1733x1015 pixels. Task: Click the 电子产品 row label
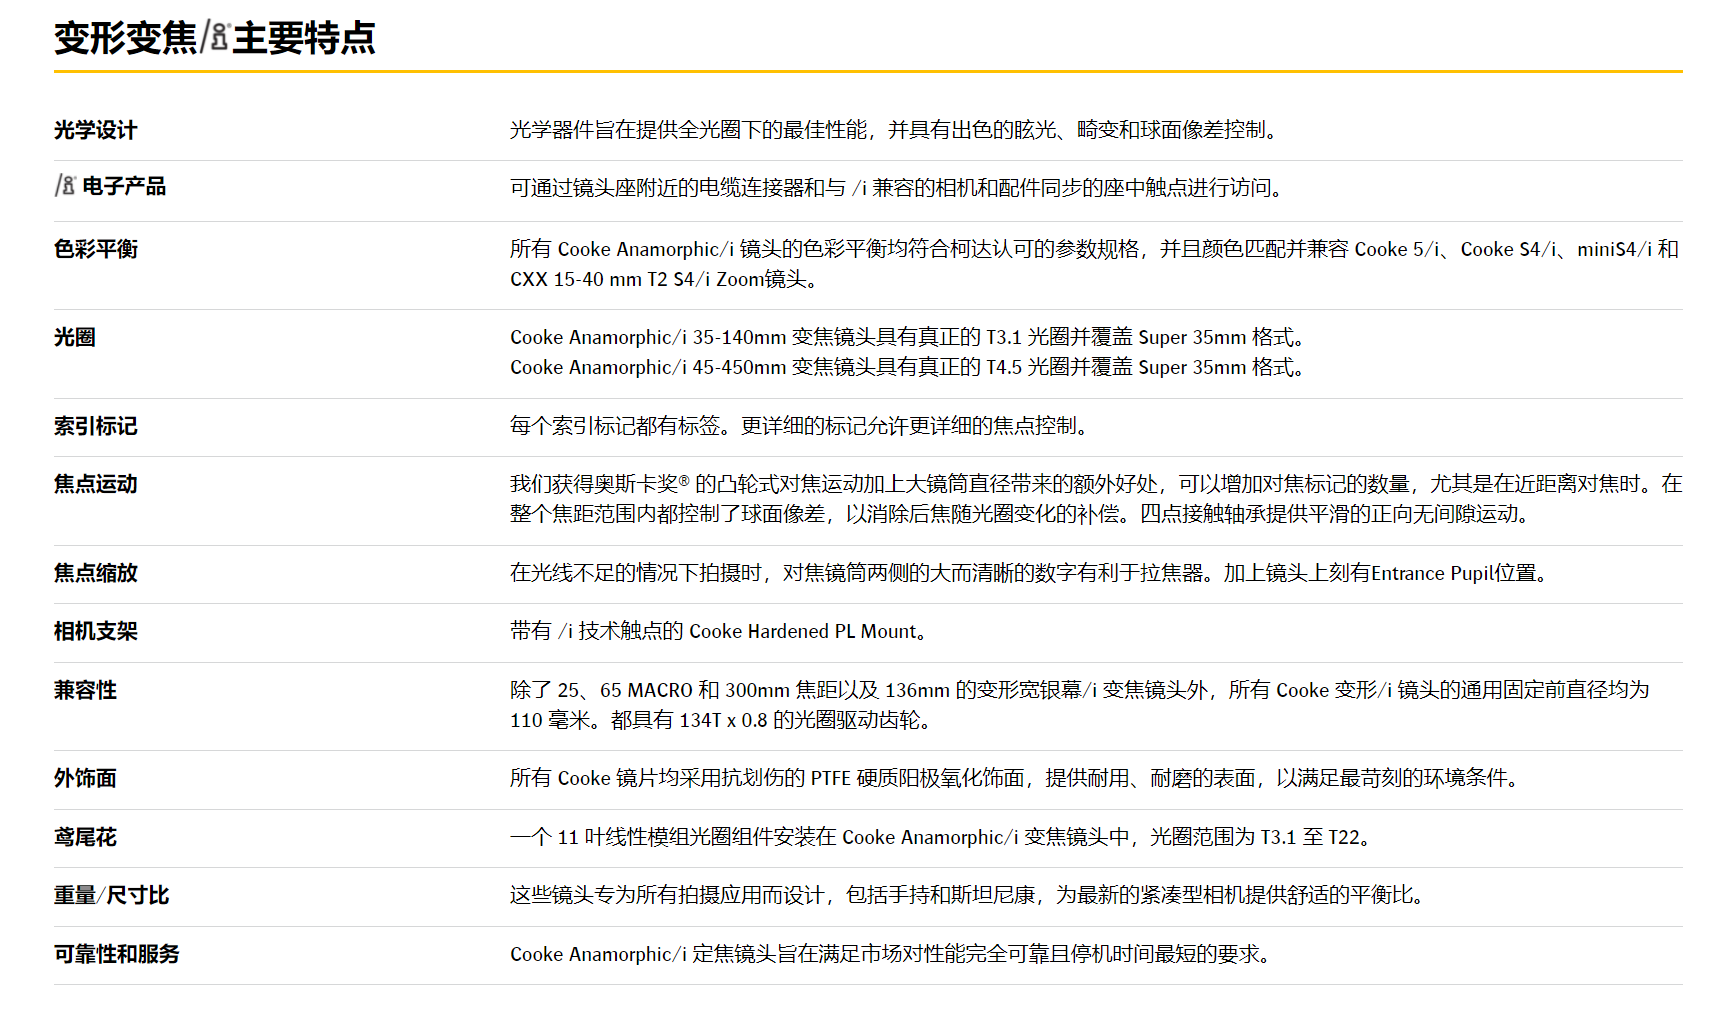pyautogui.click(x=124, y=186)
